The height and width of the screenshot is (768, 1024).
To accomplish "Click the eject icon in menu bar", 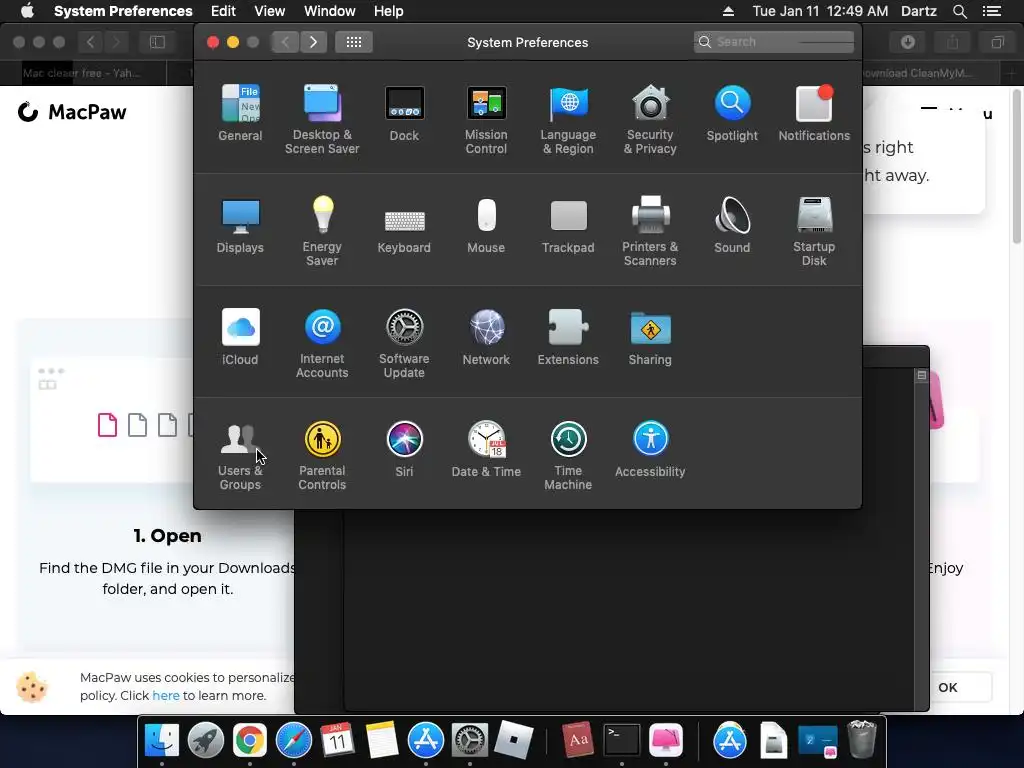I will click(728, 11).
